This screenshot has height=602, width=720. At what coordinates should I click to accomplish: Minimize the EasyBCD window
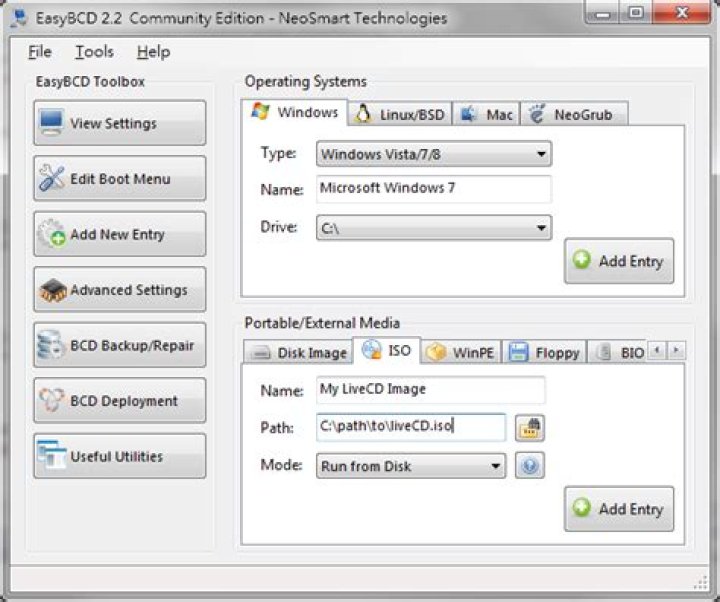pos(602,14)
